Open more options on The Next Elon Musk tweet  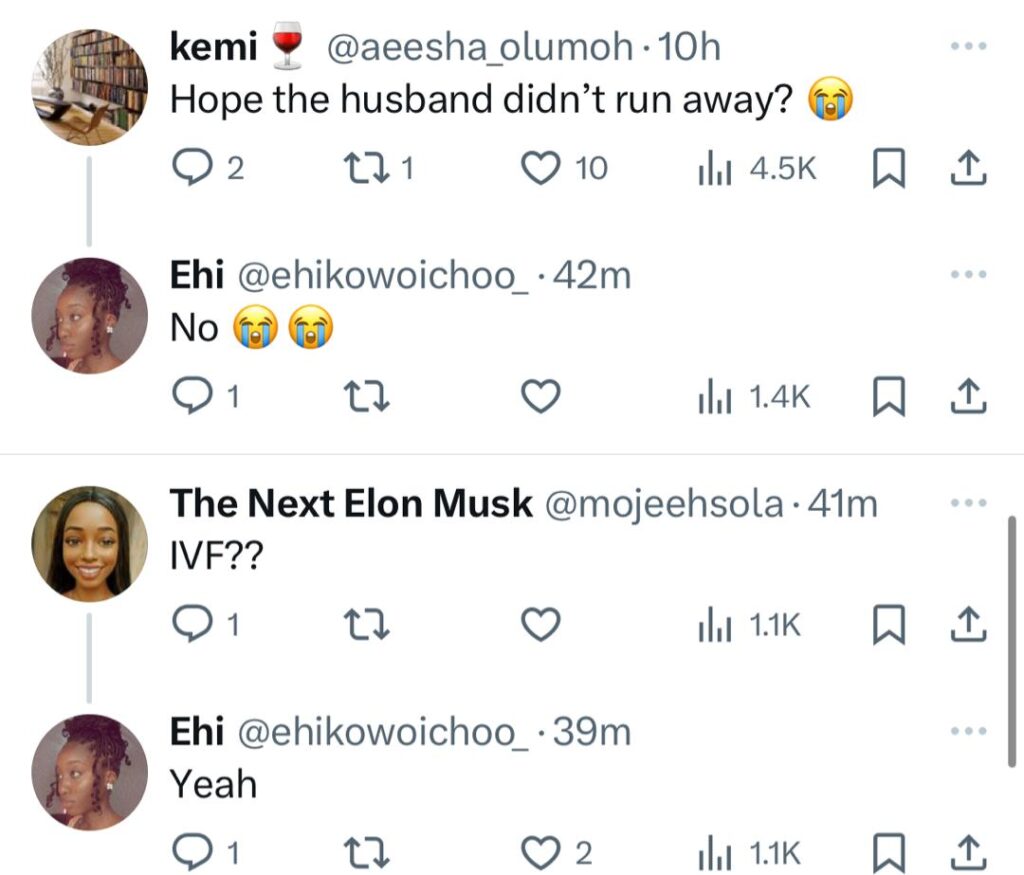pyautogui.click(x=968, y=503)
